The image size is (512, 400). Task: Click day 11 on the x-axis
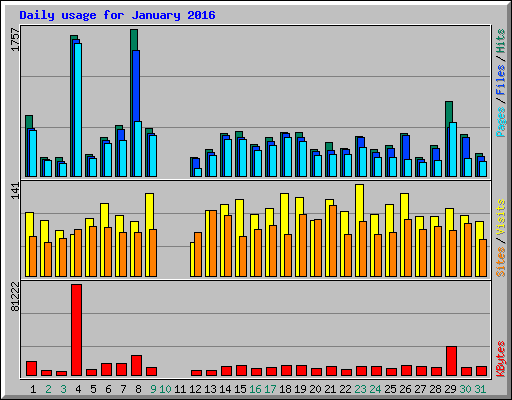(x=180, y=389)
